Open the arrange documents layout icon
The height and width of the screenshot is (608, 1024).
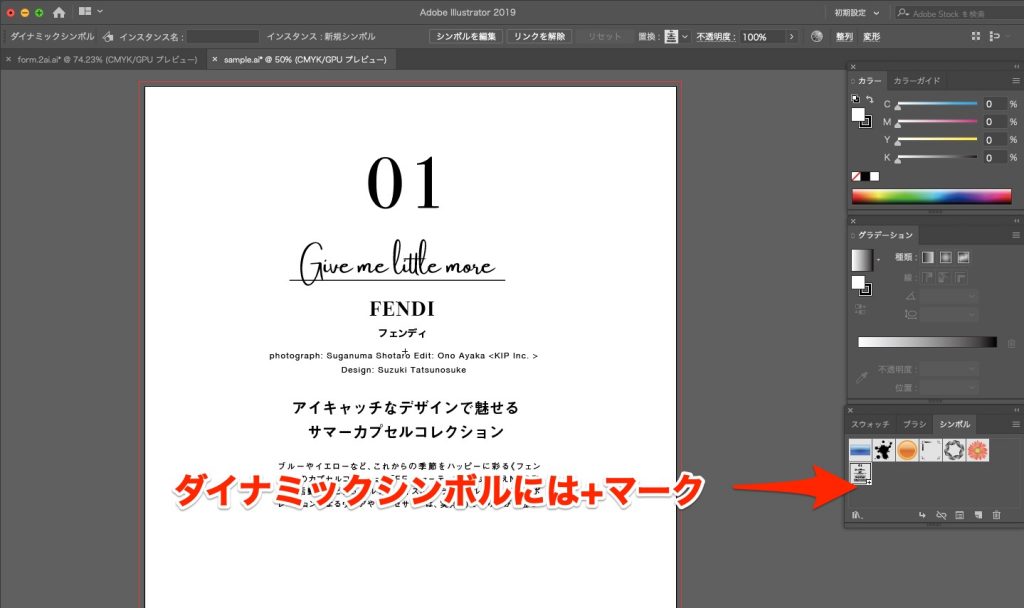pyautogui.click(x=85, y=11)
